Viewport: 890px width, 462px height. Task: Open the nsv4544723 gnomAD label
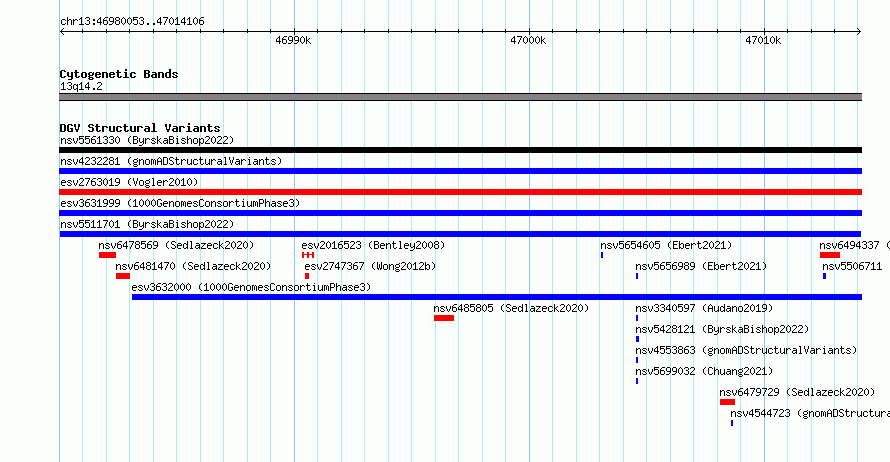pos(810,413)
